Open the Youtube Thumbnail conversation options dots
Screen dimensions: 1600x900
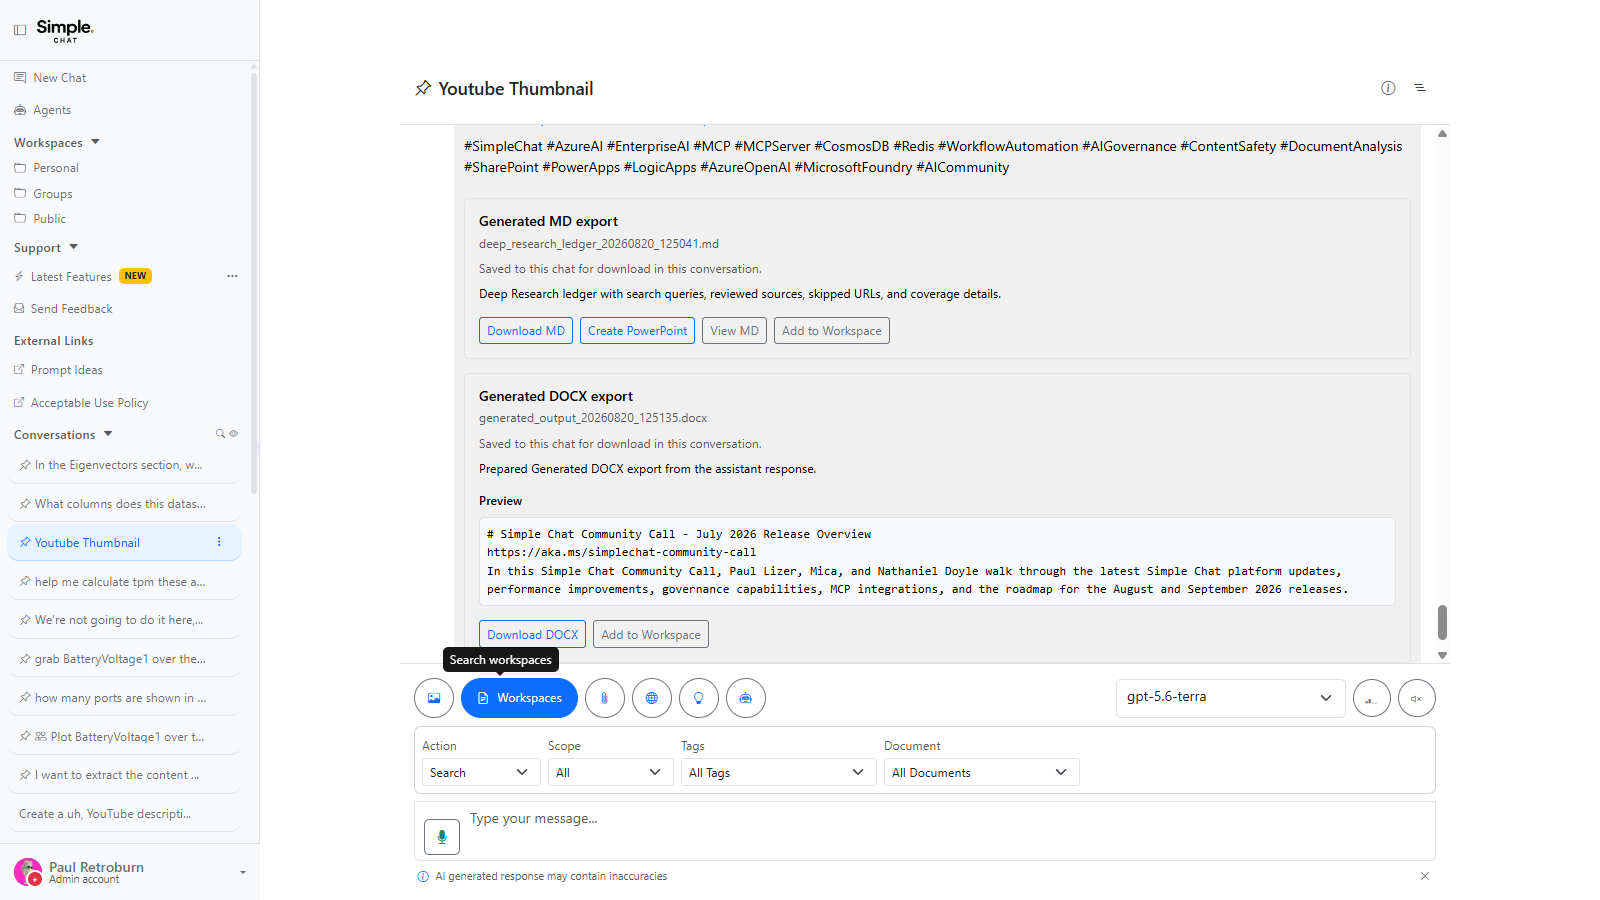[219, 542]
